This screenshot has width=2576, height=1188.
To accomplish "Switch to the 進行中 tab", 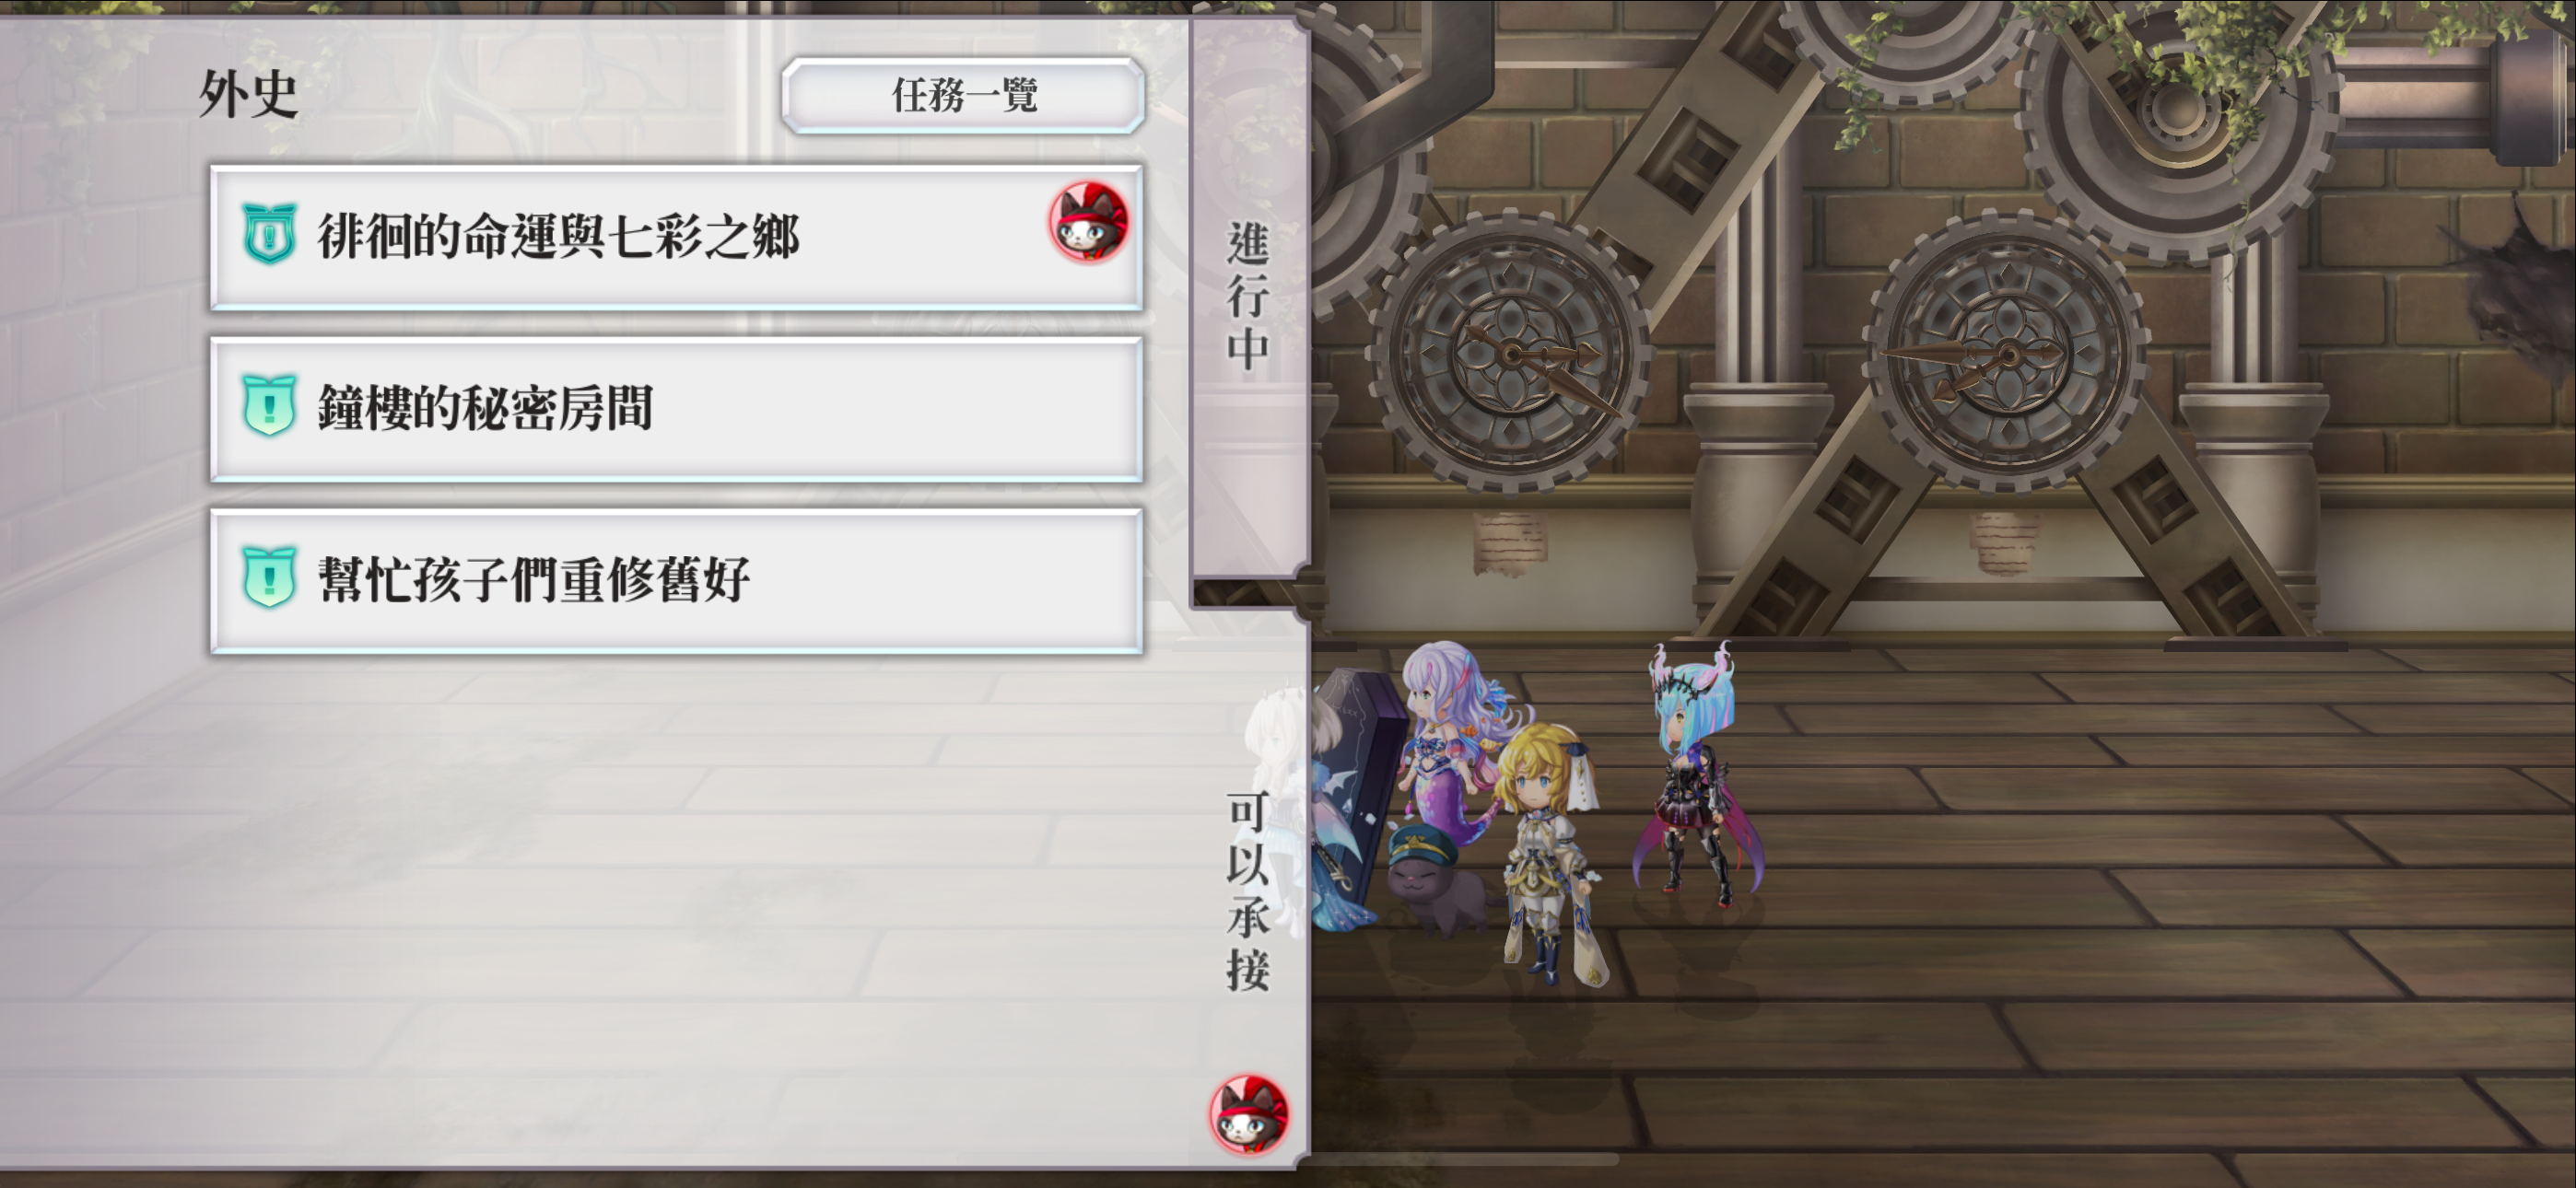I will [1248, 296].
